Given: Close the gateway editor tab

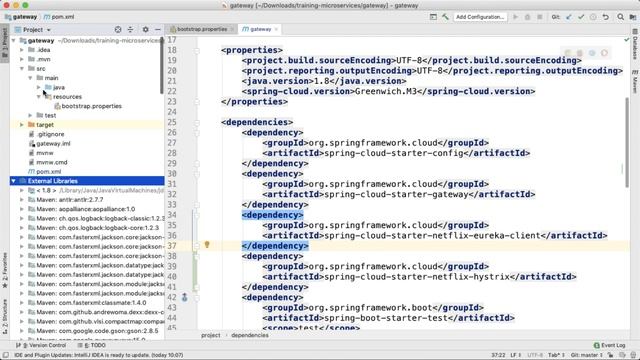Looking at the screenshot, I should [276, 29].
